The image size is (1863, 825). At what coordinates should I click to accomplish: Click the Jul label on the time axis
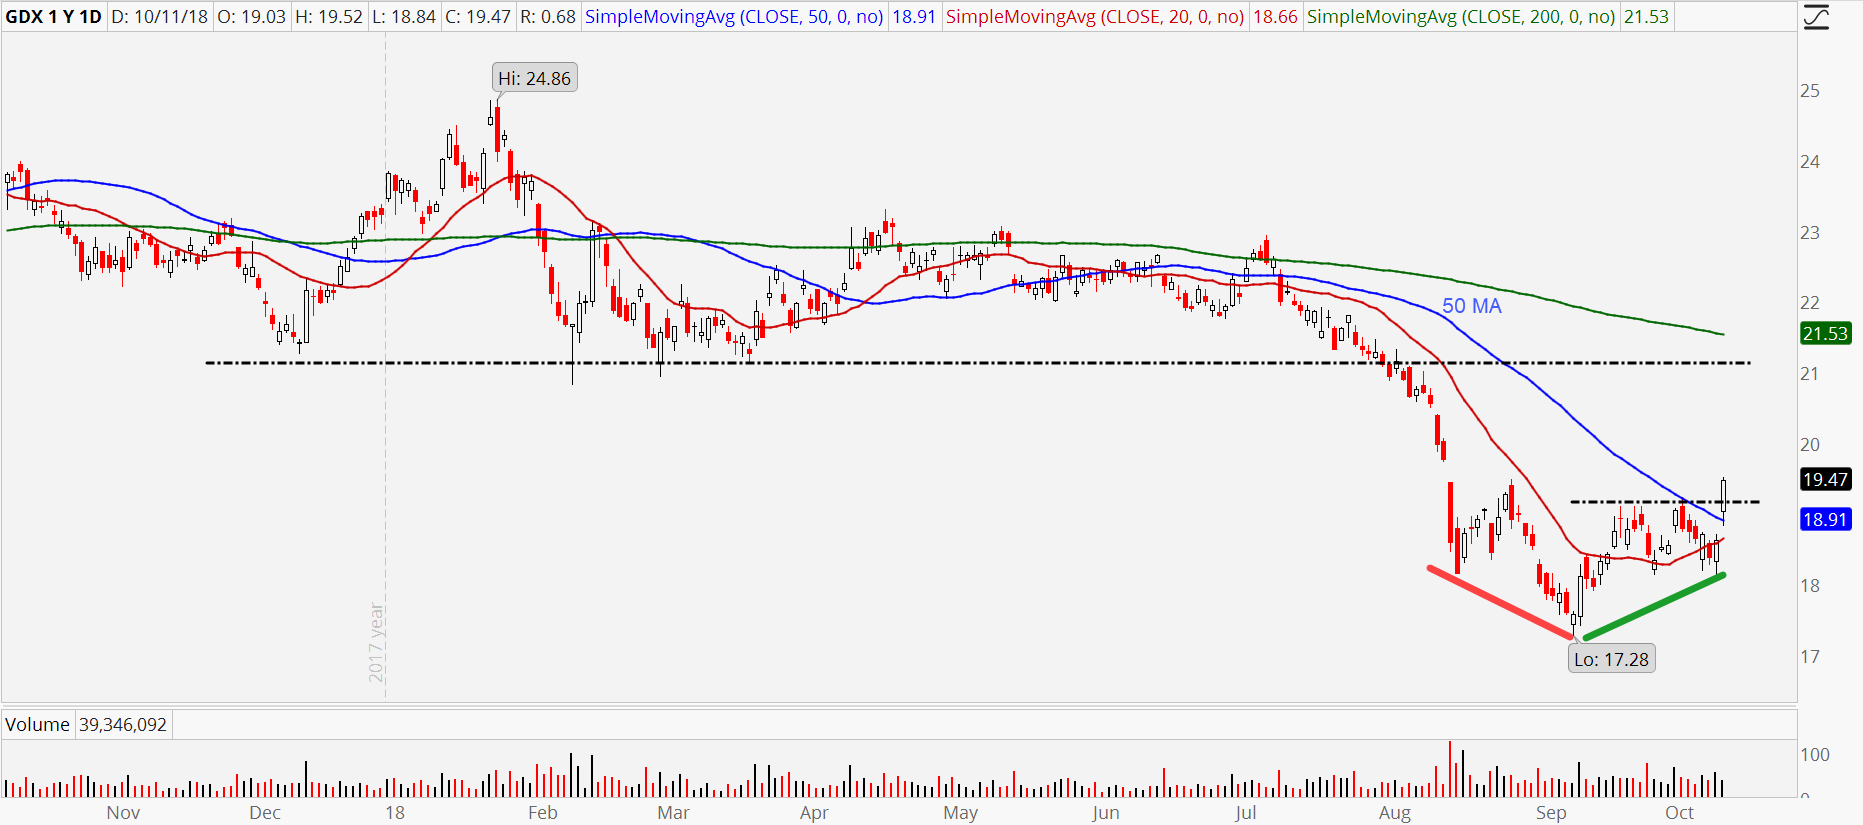1245,813
